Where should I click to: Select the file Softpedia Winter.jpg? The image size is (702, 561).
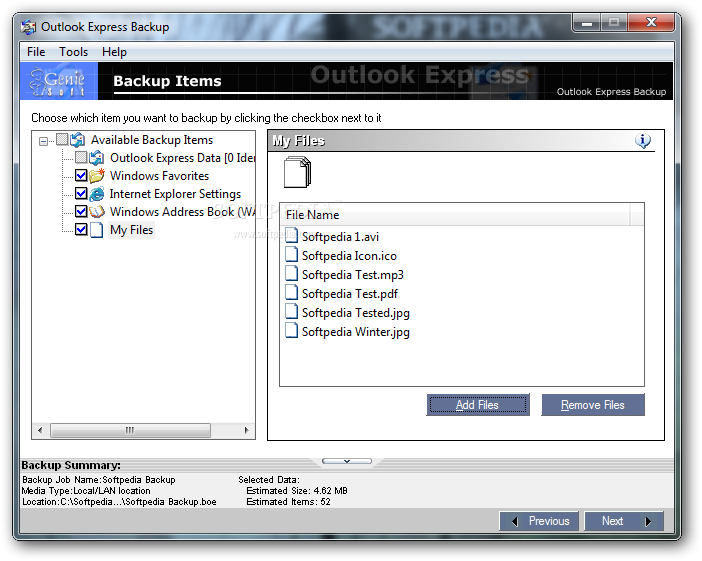point(355,332)
